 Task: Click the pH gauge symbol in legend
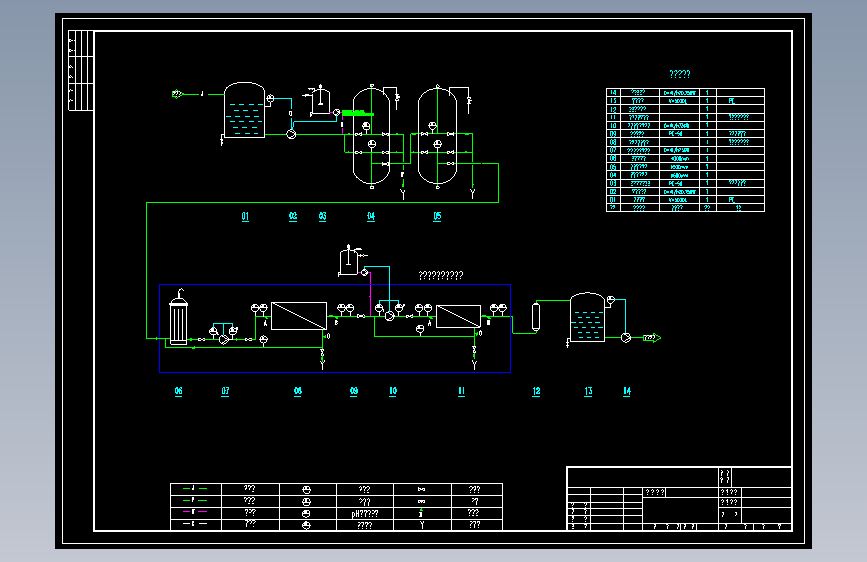[x=307, y=514]
